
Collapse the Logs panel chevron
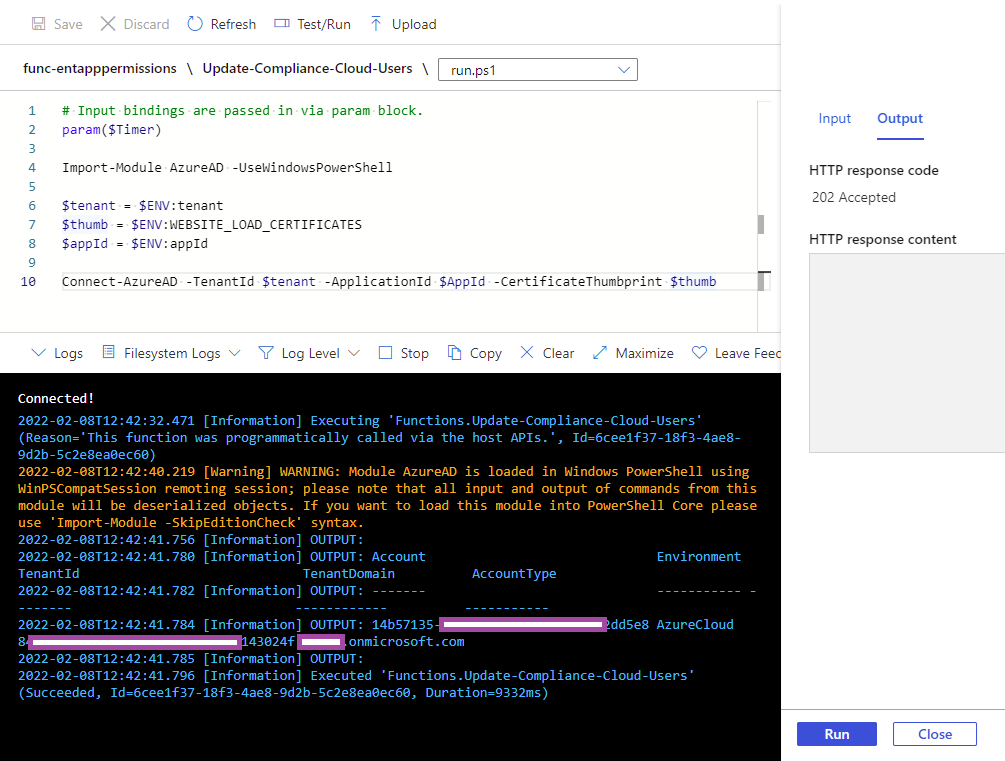[x=38, y=353]
